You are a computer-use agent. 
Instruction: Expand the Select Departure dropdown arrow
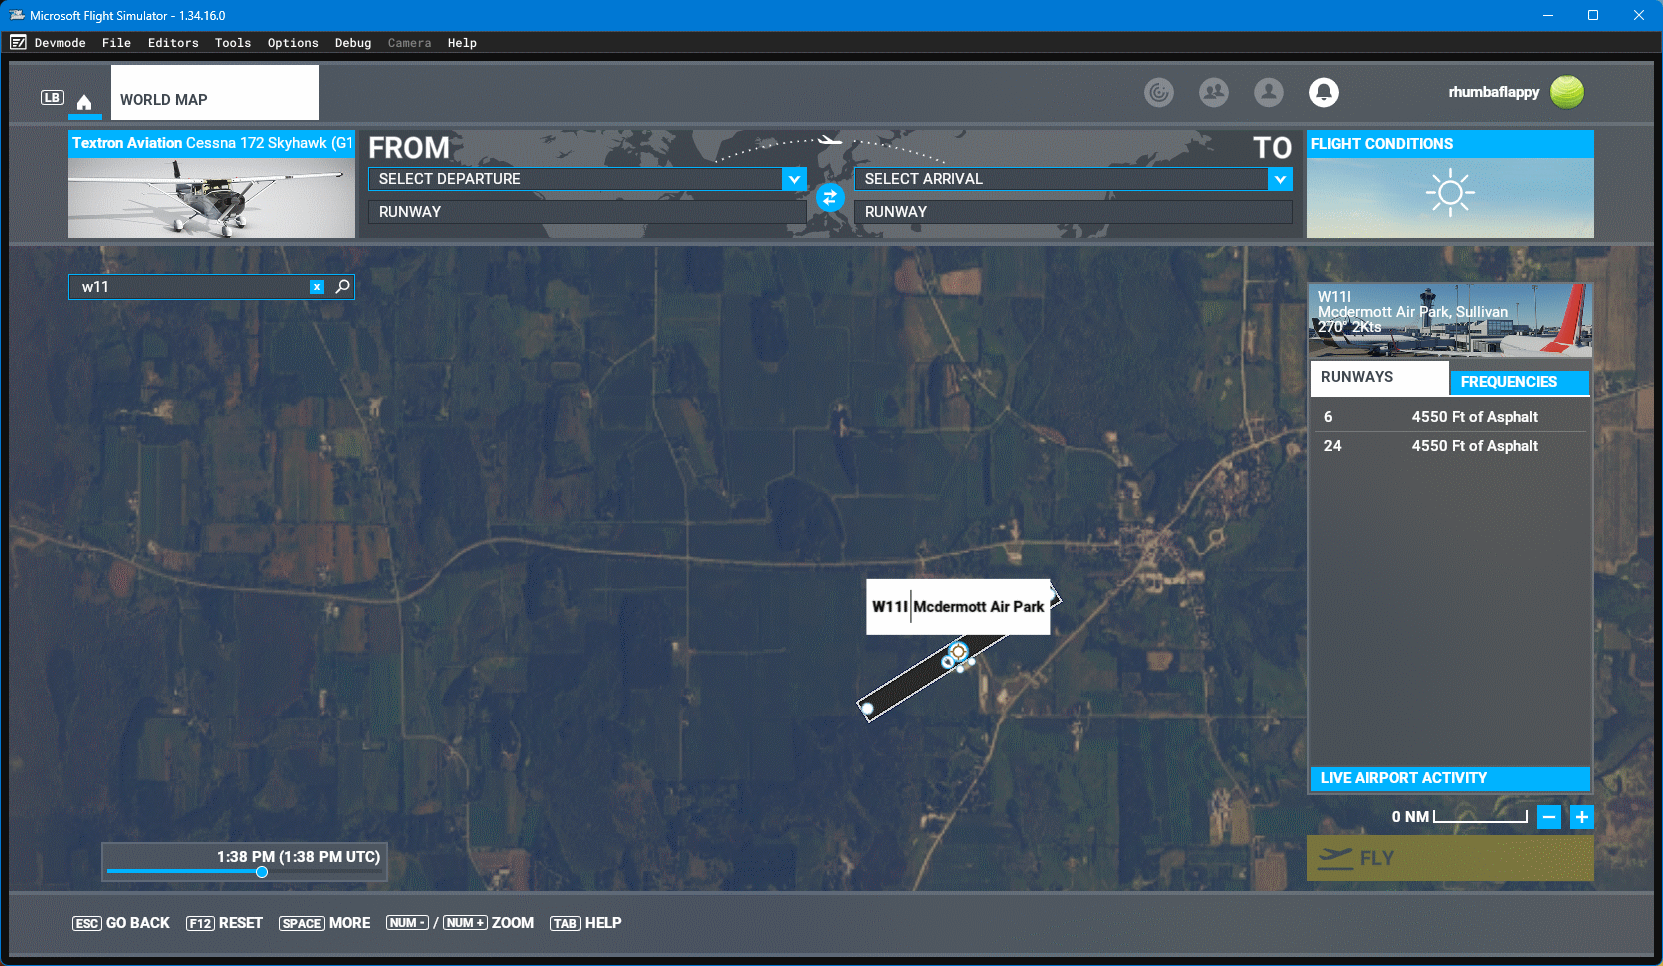click(794, 179)
